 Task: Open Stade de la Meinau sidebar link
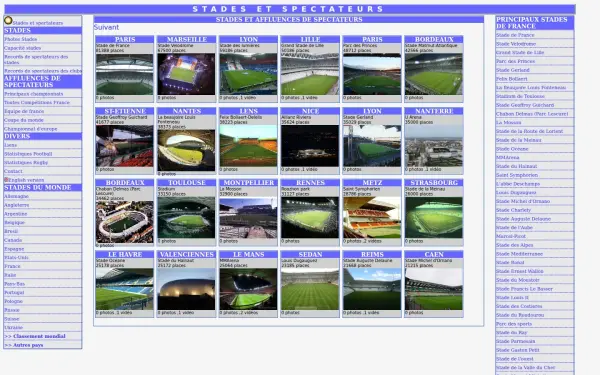518,140
